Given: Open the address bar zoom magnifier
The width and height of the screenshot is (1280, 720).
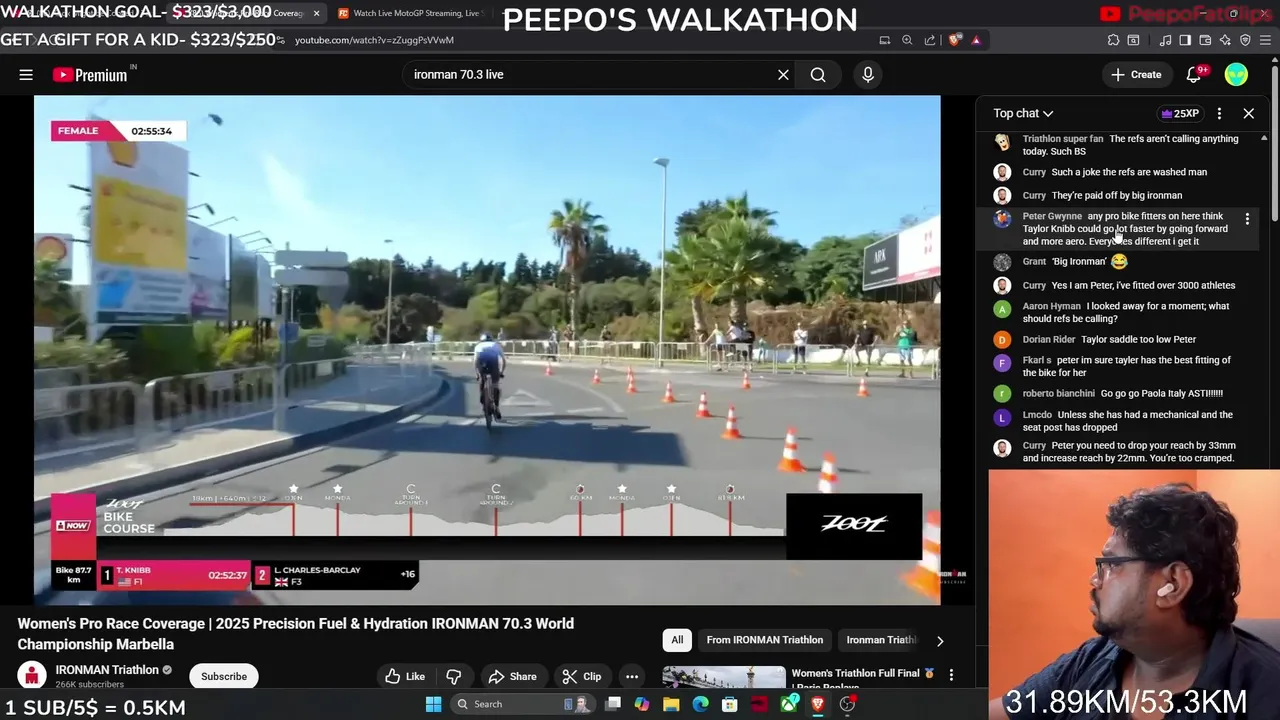Looking at the screenshot, I should coord(907,40).
